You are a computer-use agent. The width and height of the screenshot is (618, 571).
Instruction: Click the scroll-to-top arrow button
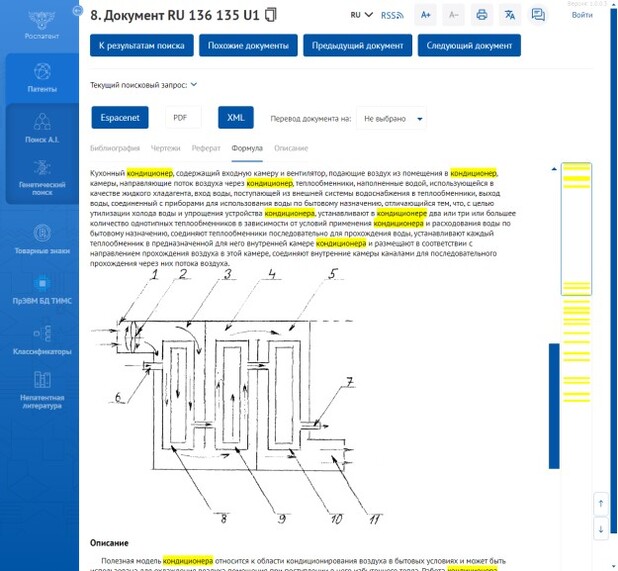tap(601, 503)
